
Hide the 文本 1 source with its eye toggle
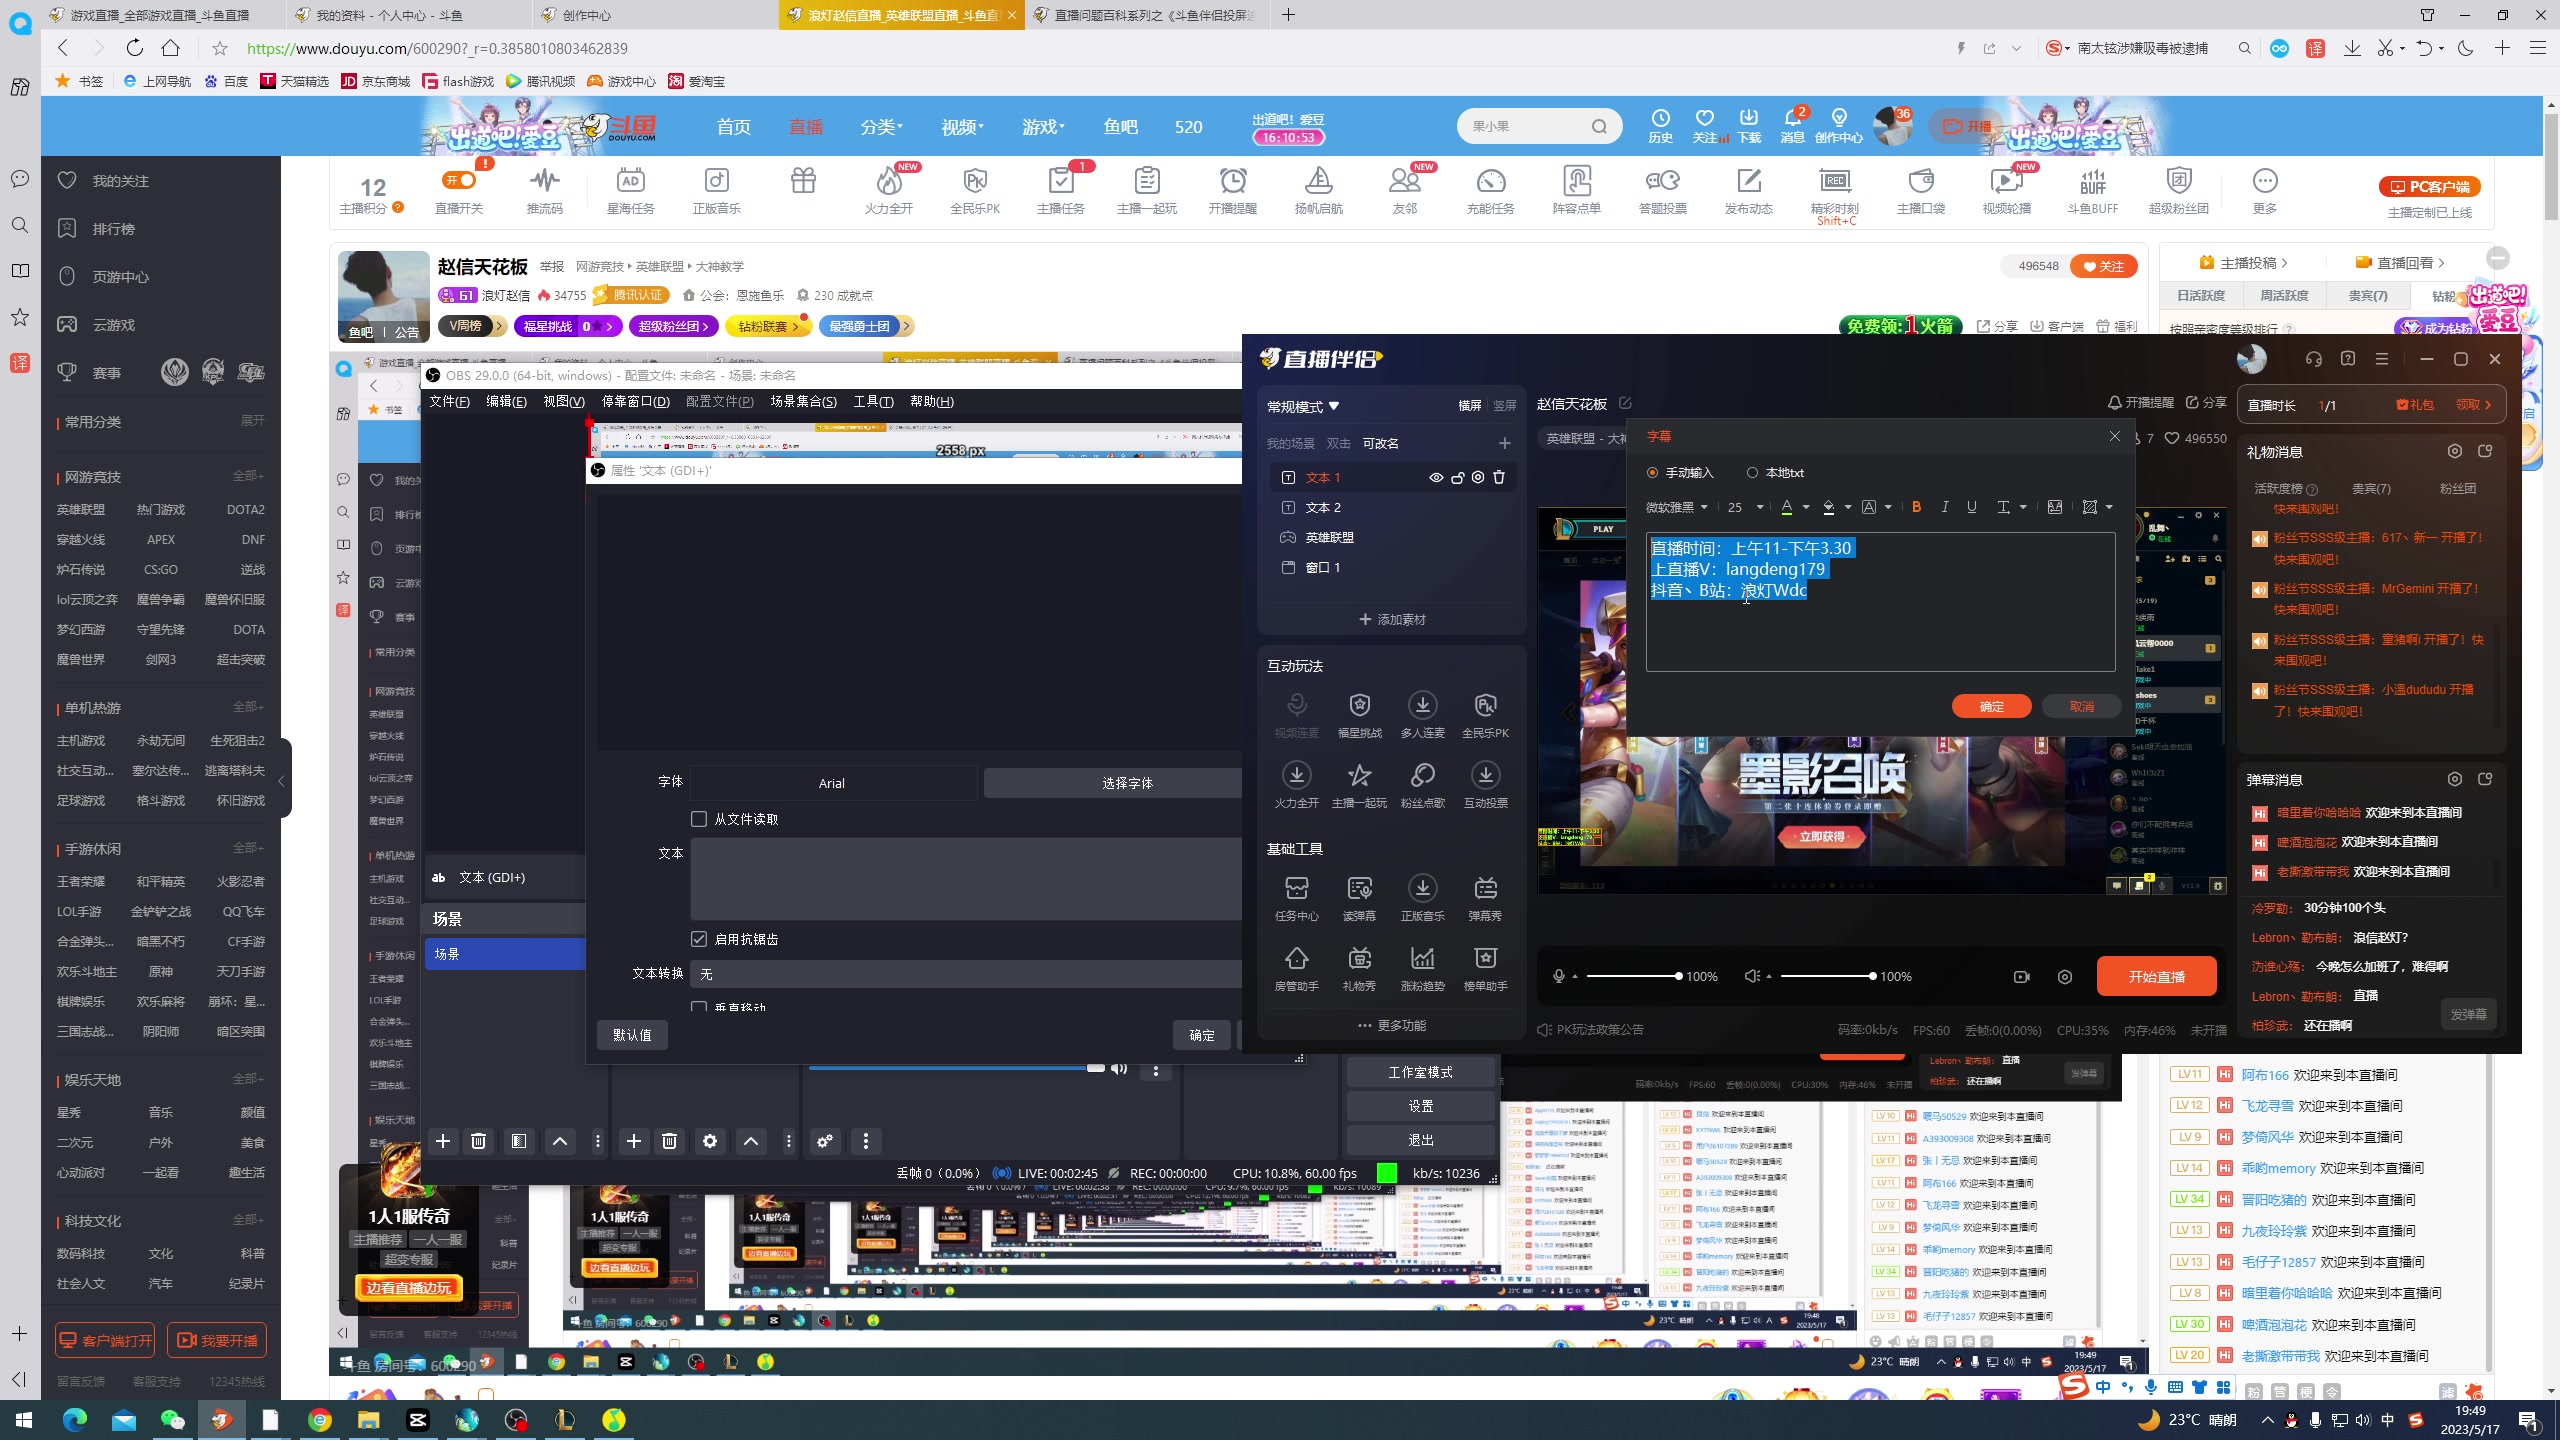point(1437,477)
